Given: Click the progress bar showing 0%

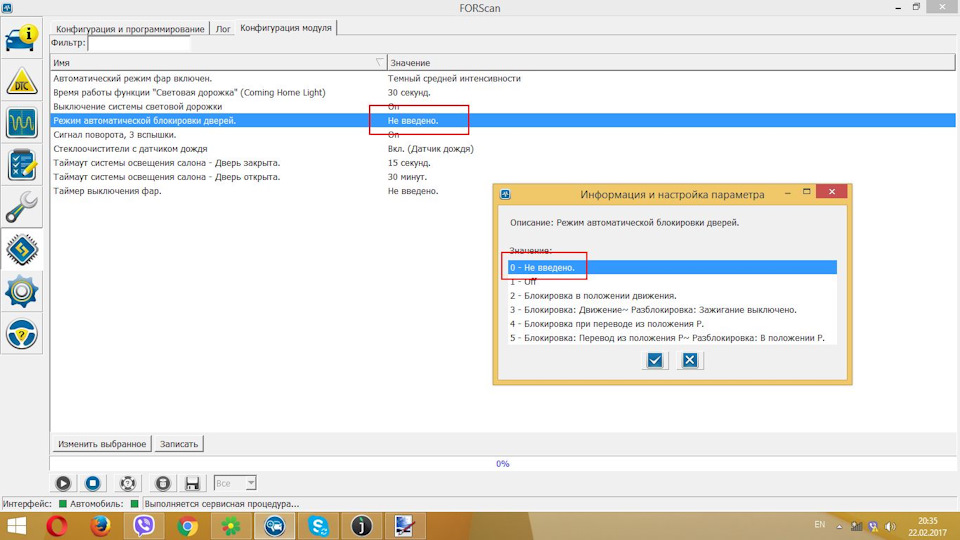Looking at the screenshot, I should pyautogui.click(x=503, y=463).
